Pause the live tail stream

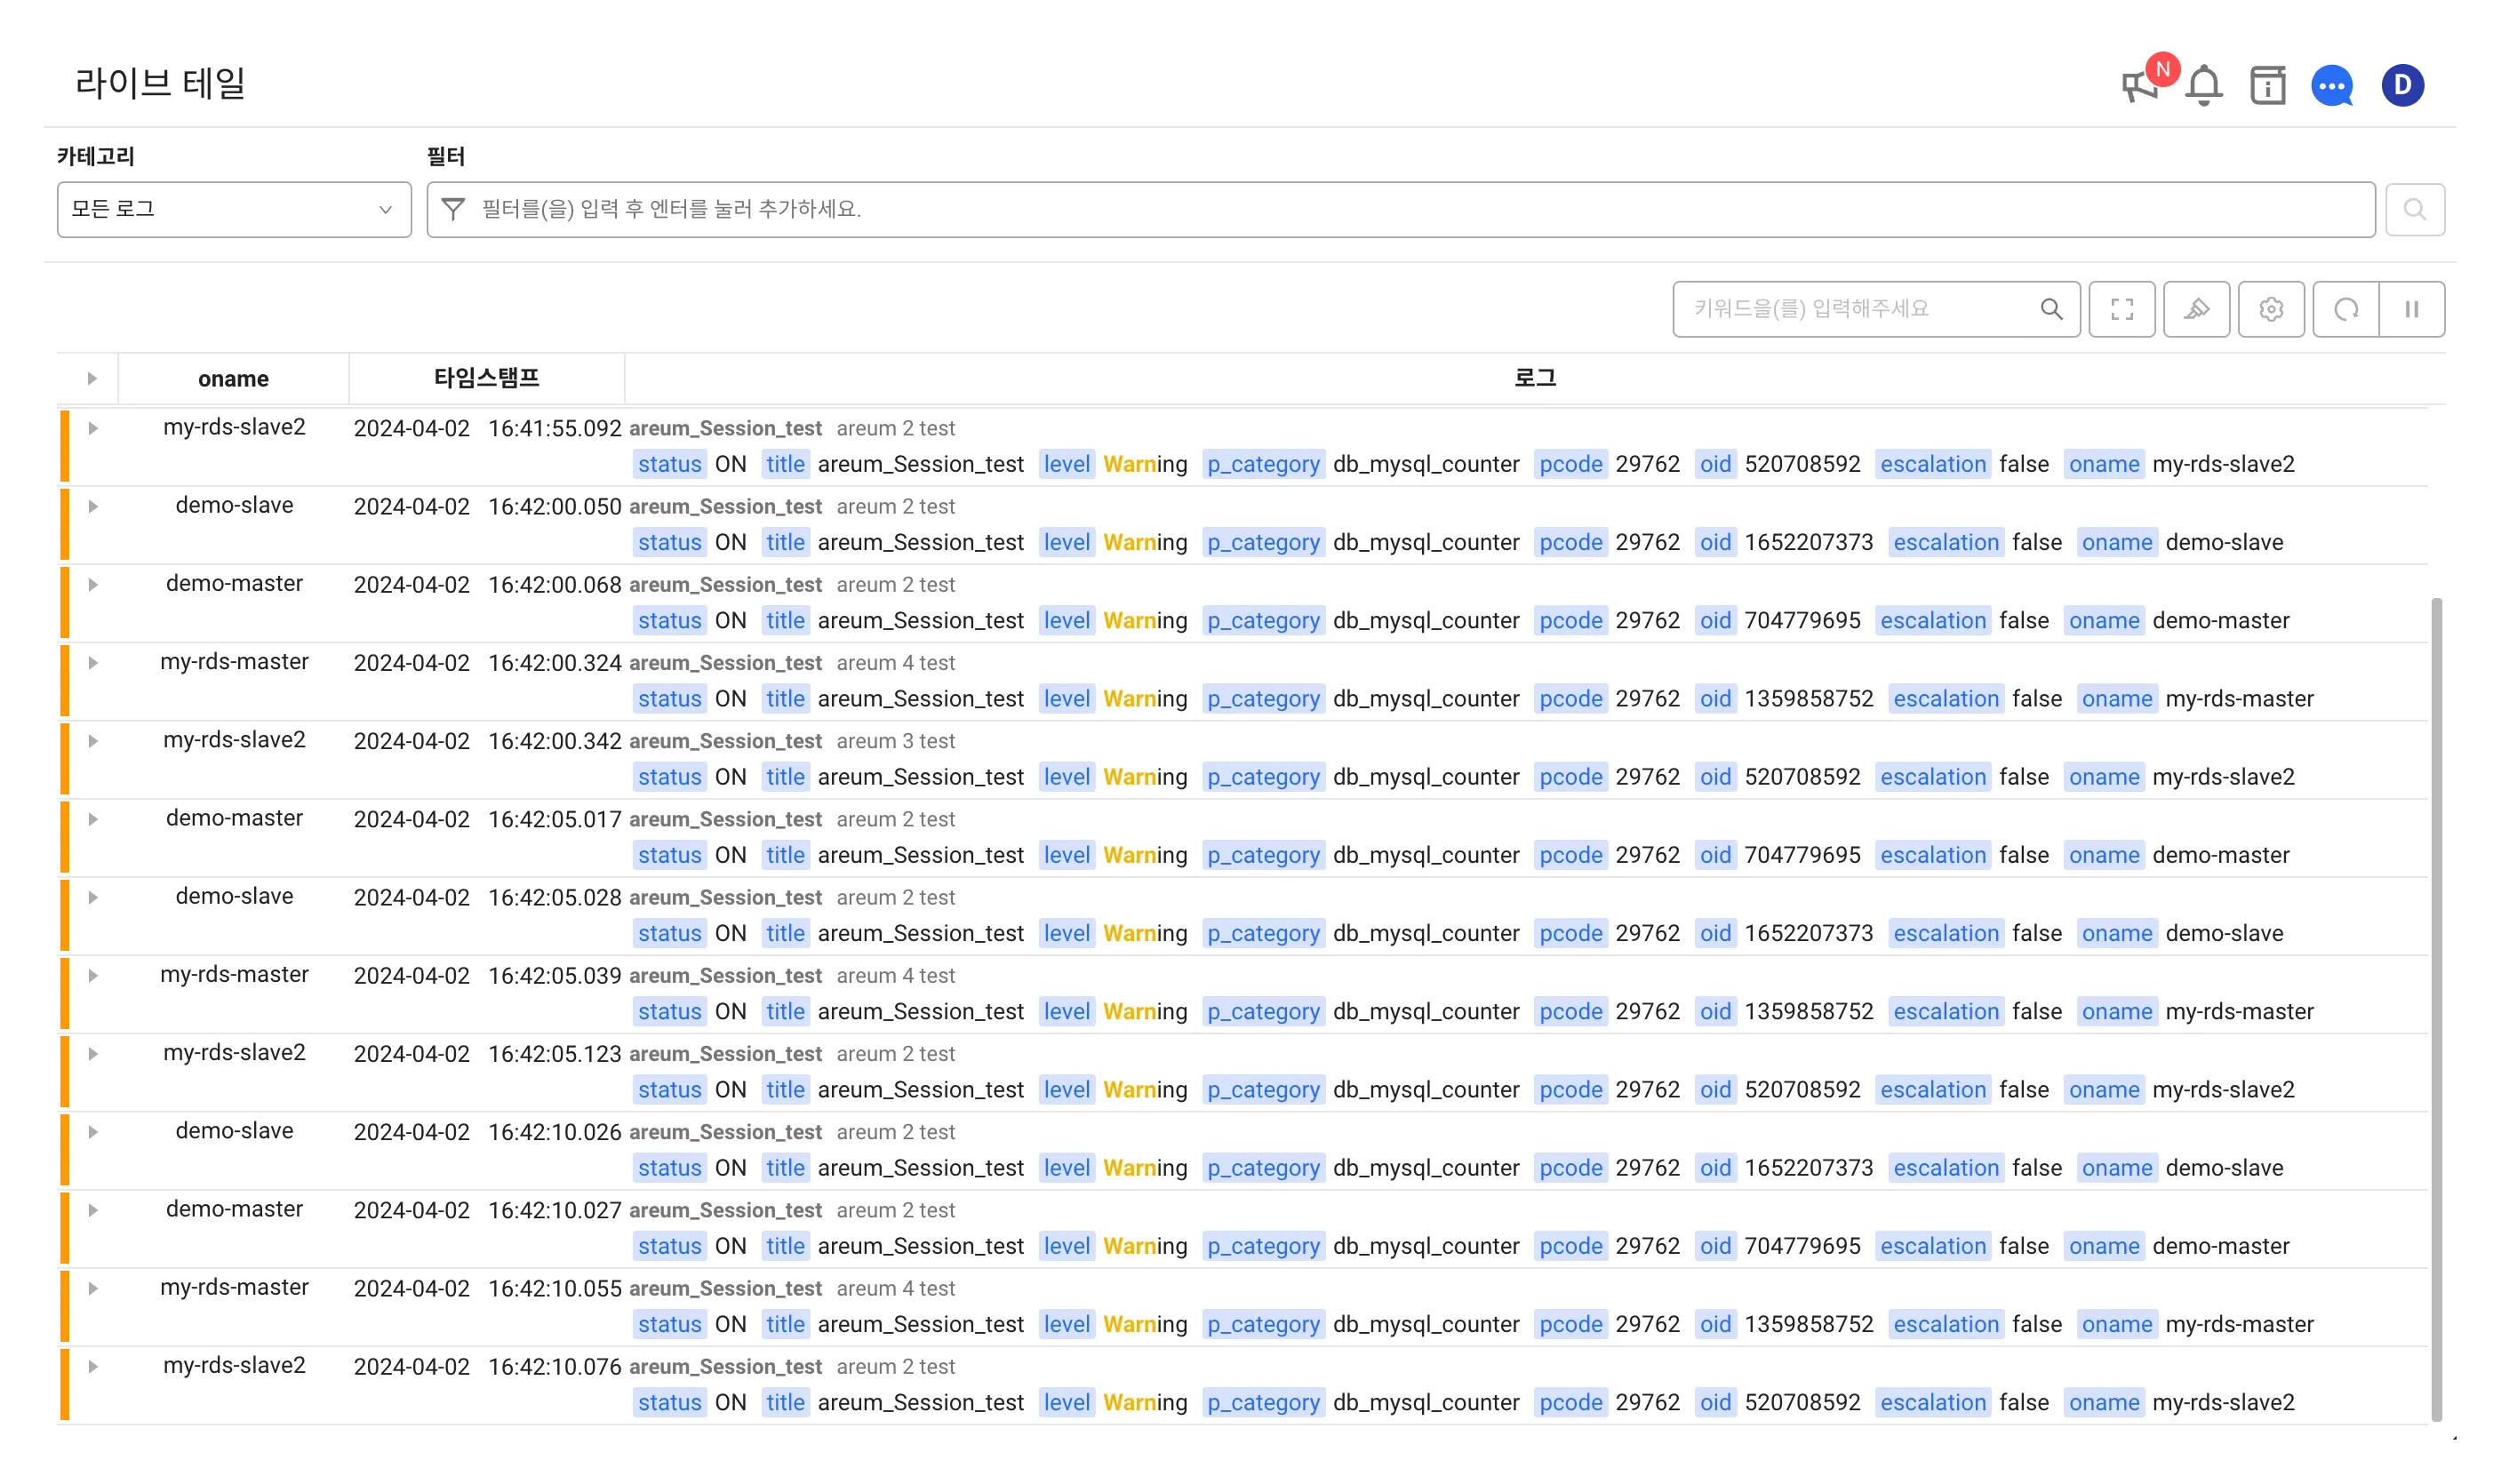[2411, 309]
